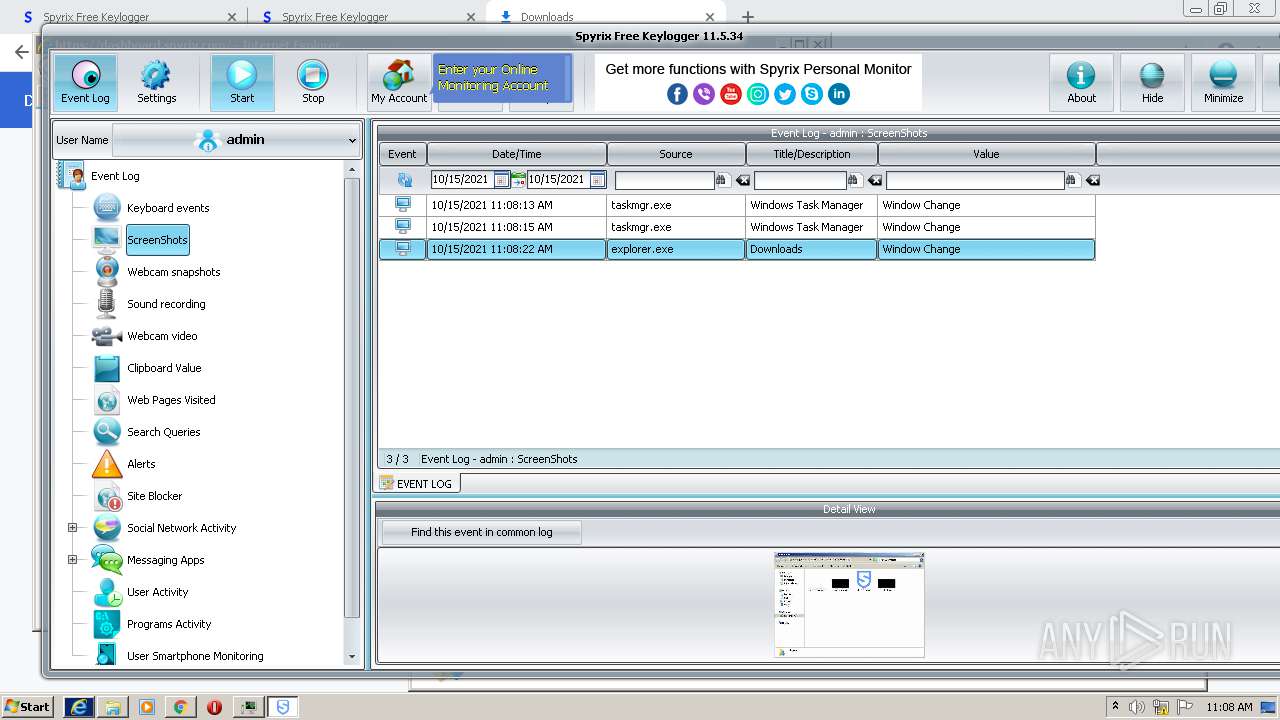The height and width of the screenshot is (720, 1280).
Task: Switch to the EVENT LOG tab
Action: click(417, 483)
